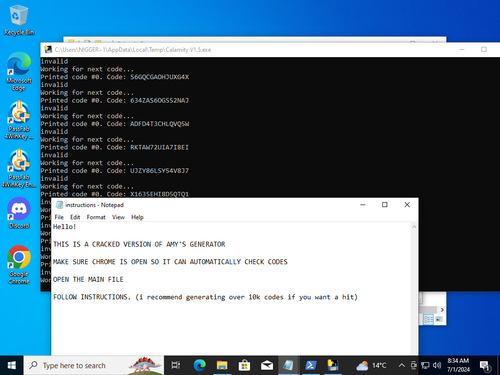Click the "instructions - Notepad" title text
500x375 pixels.
(x=94, y=205)
